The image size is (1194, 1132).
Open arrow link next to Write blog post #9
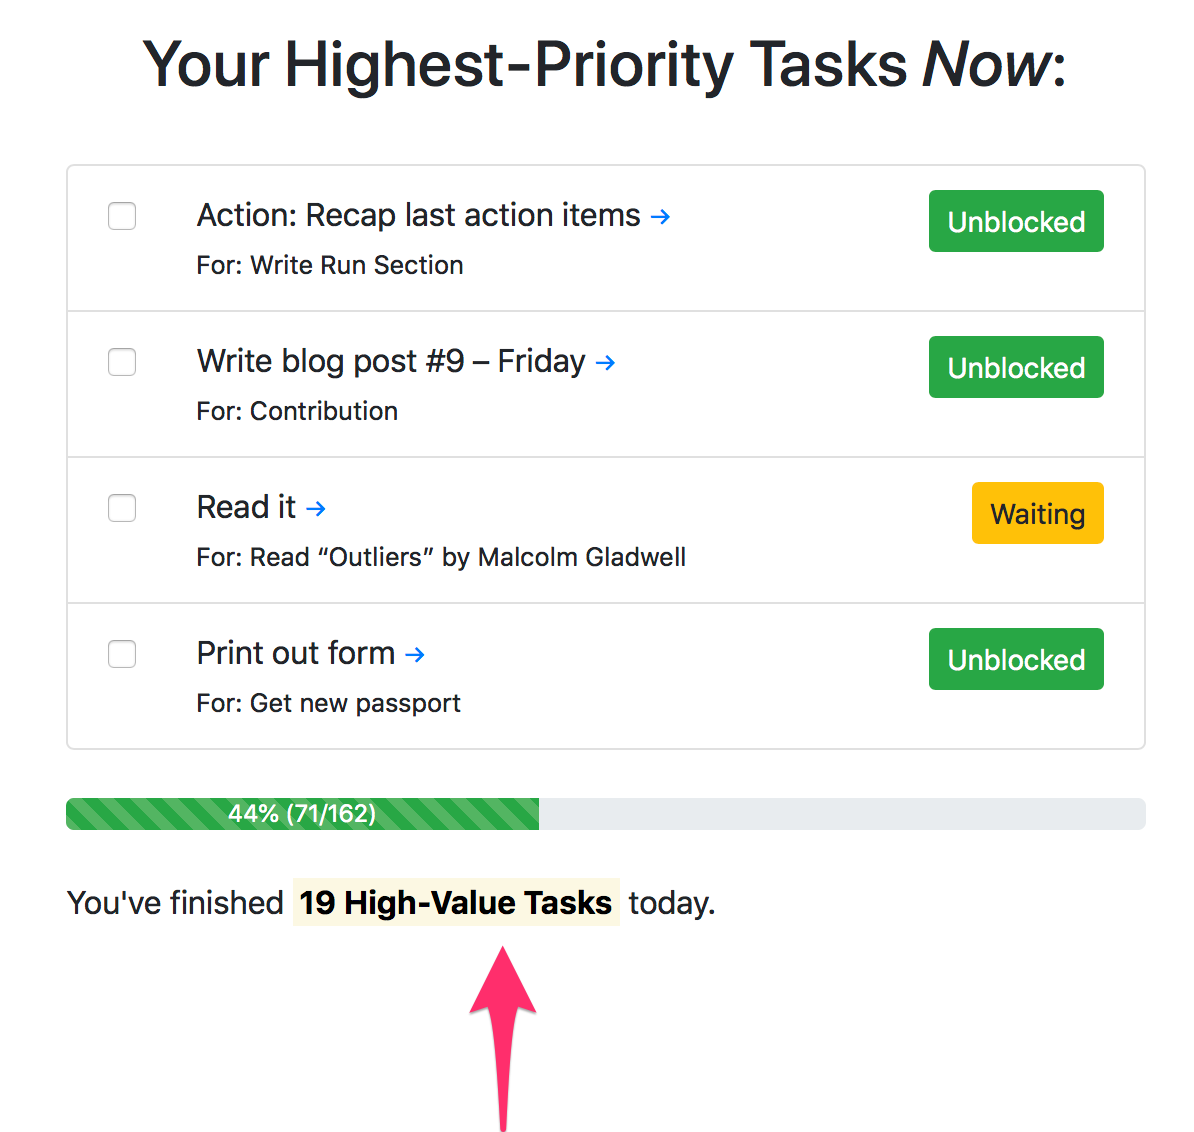(605, 363)
